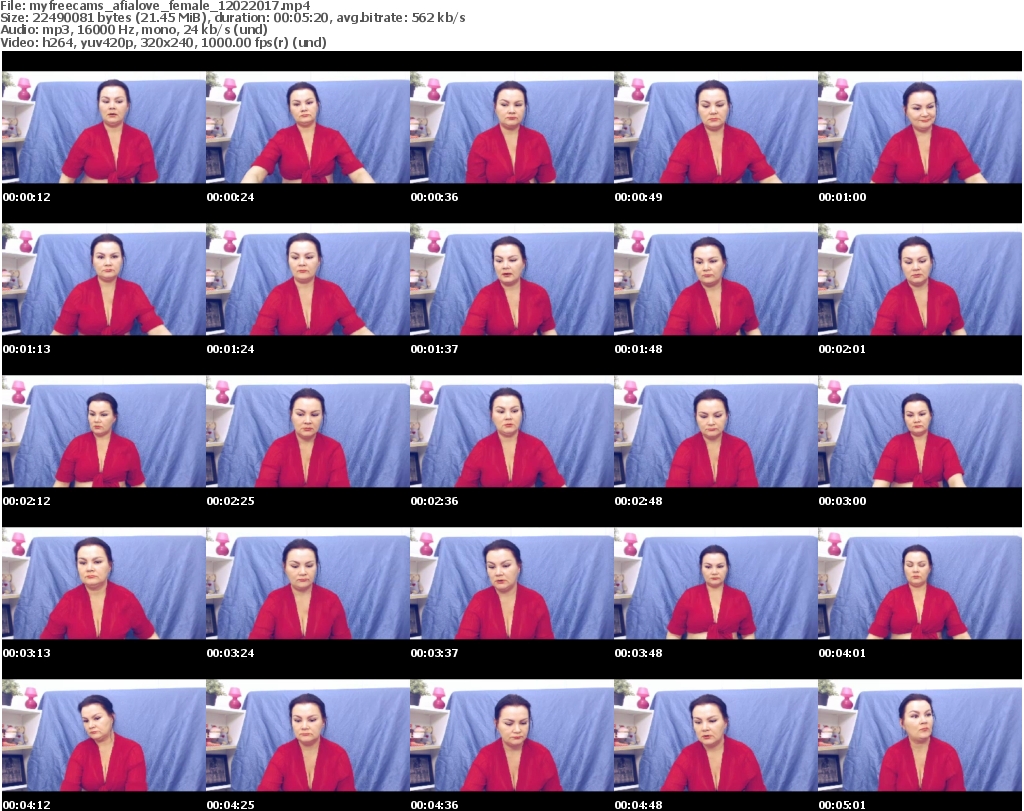This screenshot has width=1024, height=811.
Task: Click the 00:01:00 timestamp label
Action: (x=842, y=197)
